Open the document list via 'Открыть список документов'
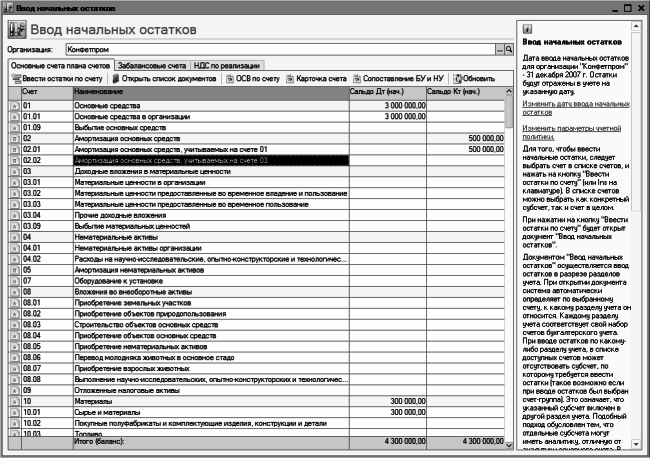 pyautogui.click(x=165, y=79)
